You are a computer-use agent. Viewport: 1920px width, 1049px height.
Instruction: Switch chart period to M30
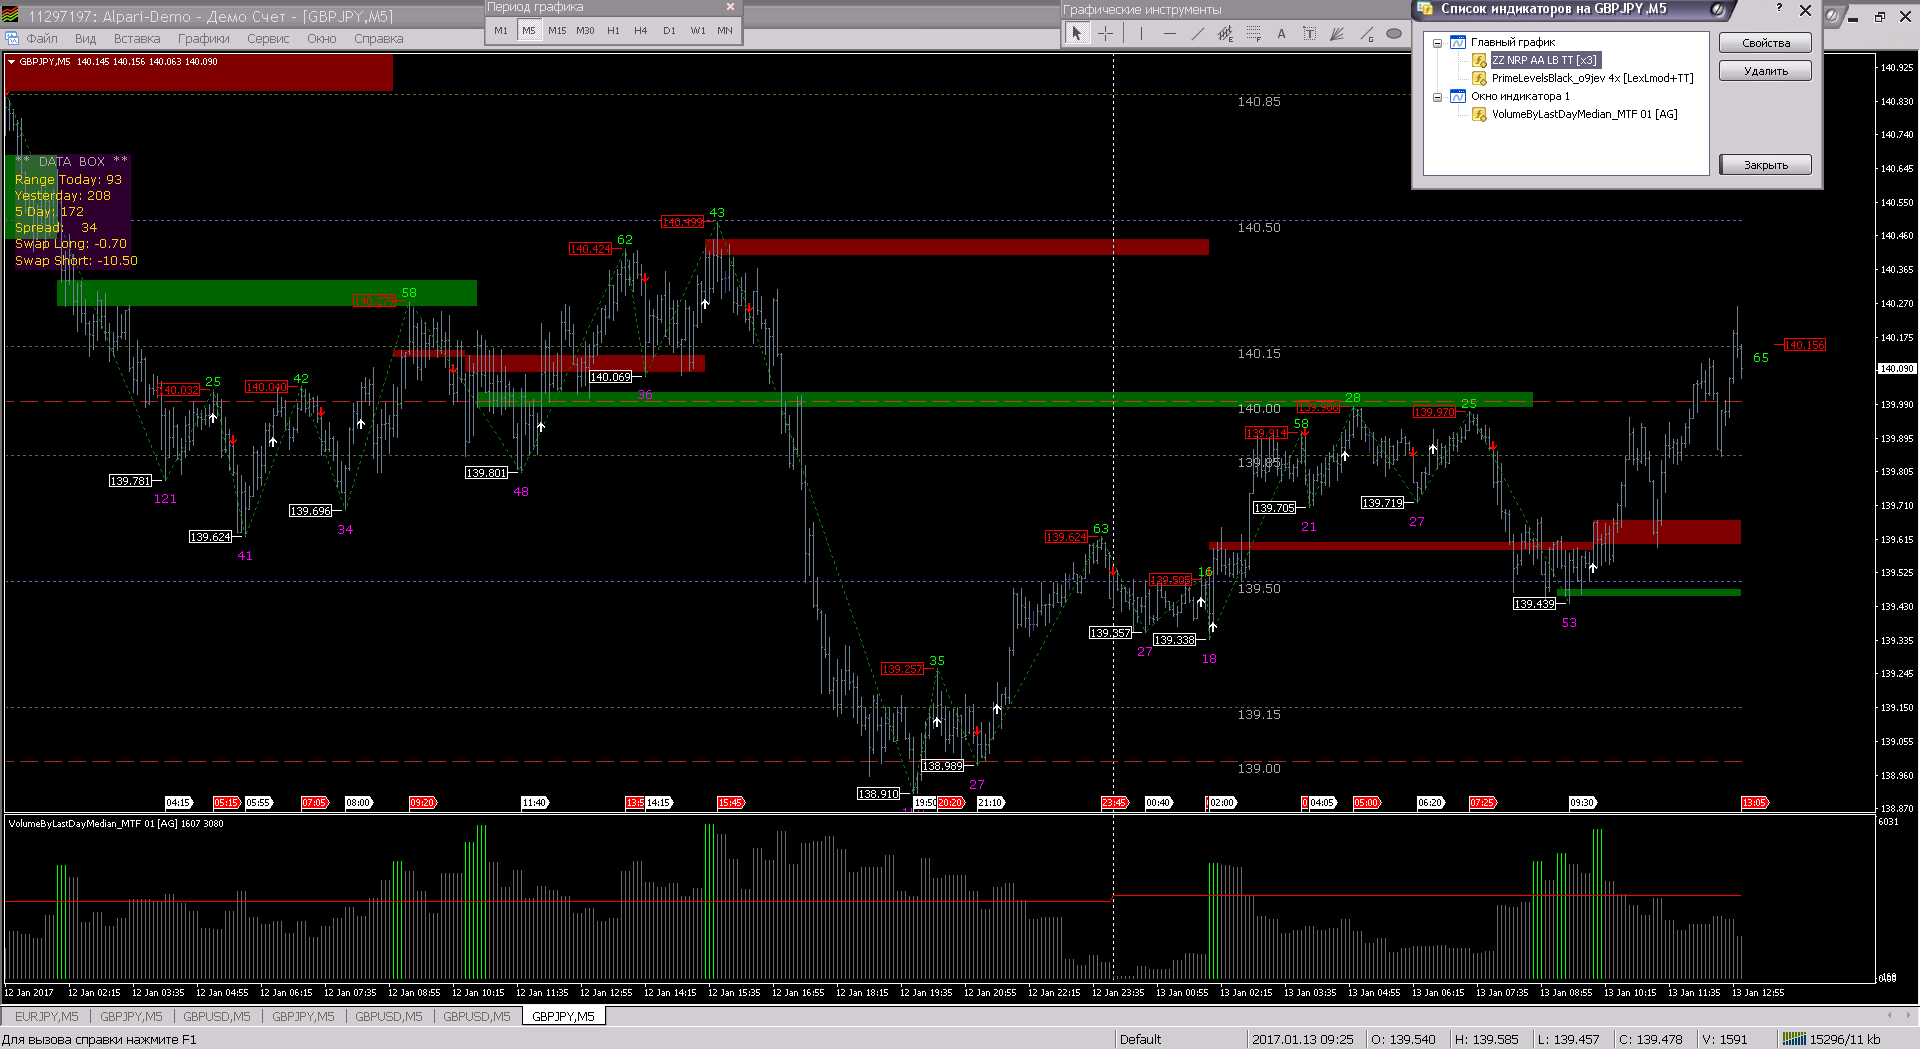(x=585, y=30)
